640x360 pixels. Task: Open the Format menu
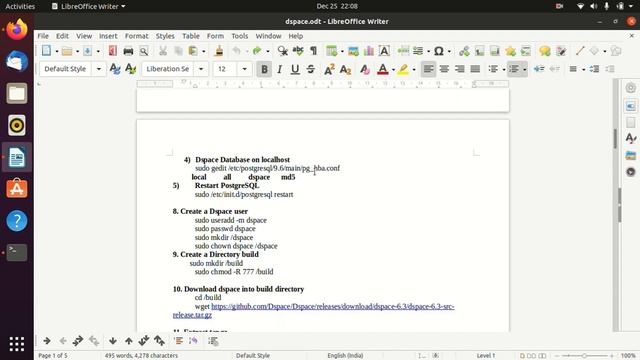[137, 36]
